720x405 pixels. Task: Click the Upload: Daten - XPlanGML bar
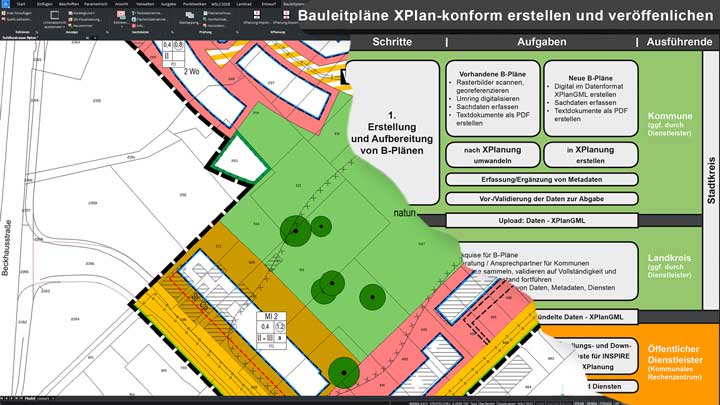542,220
